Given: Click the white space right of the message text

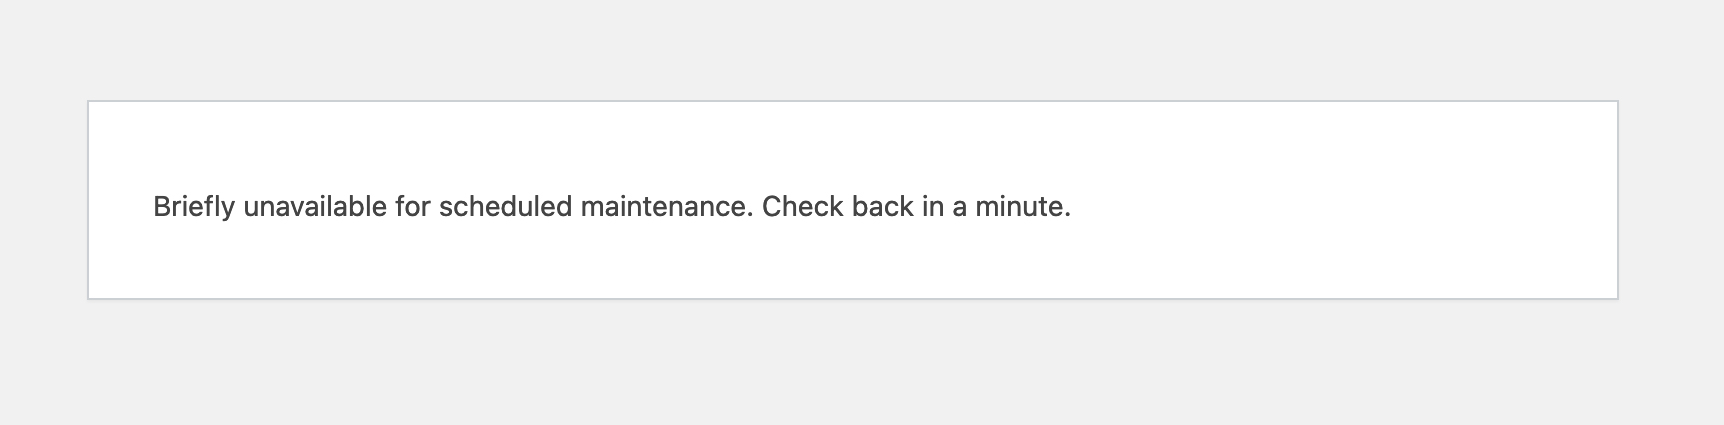Looking at the screenshot, I should point(1340,207).
